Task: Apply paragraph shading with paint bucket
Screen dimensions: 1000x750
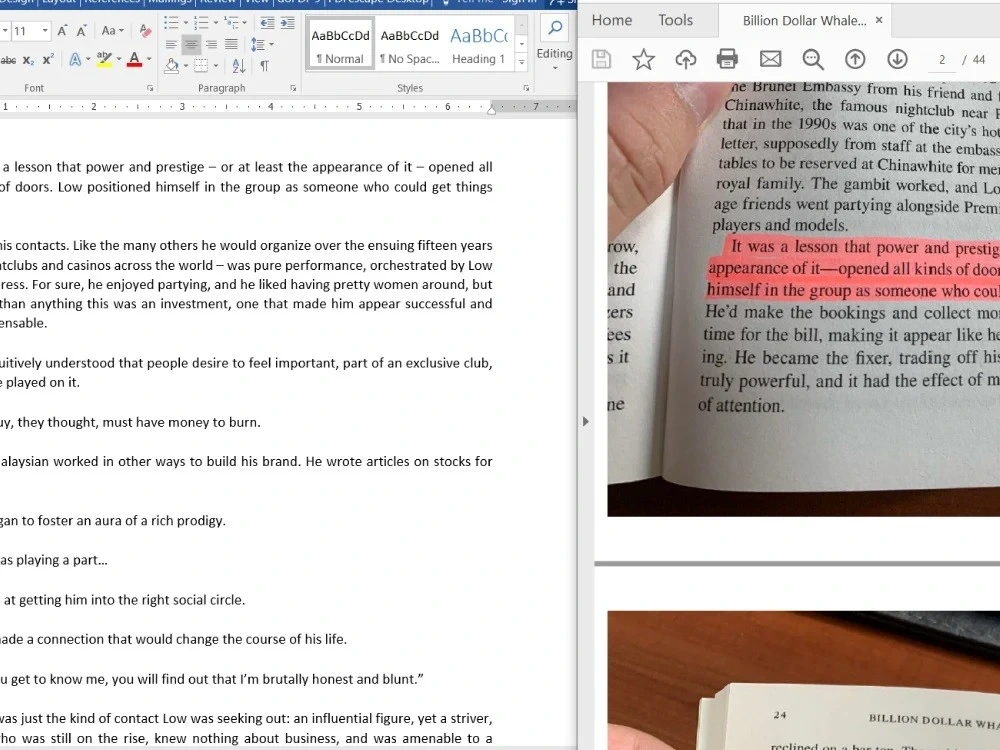Action: pos(172,65)
